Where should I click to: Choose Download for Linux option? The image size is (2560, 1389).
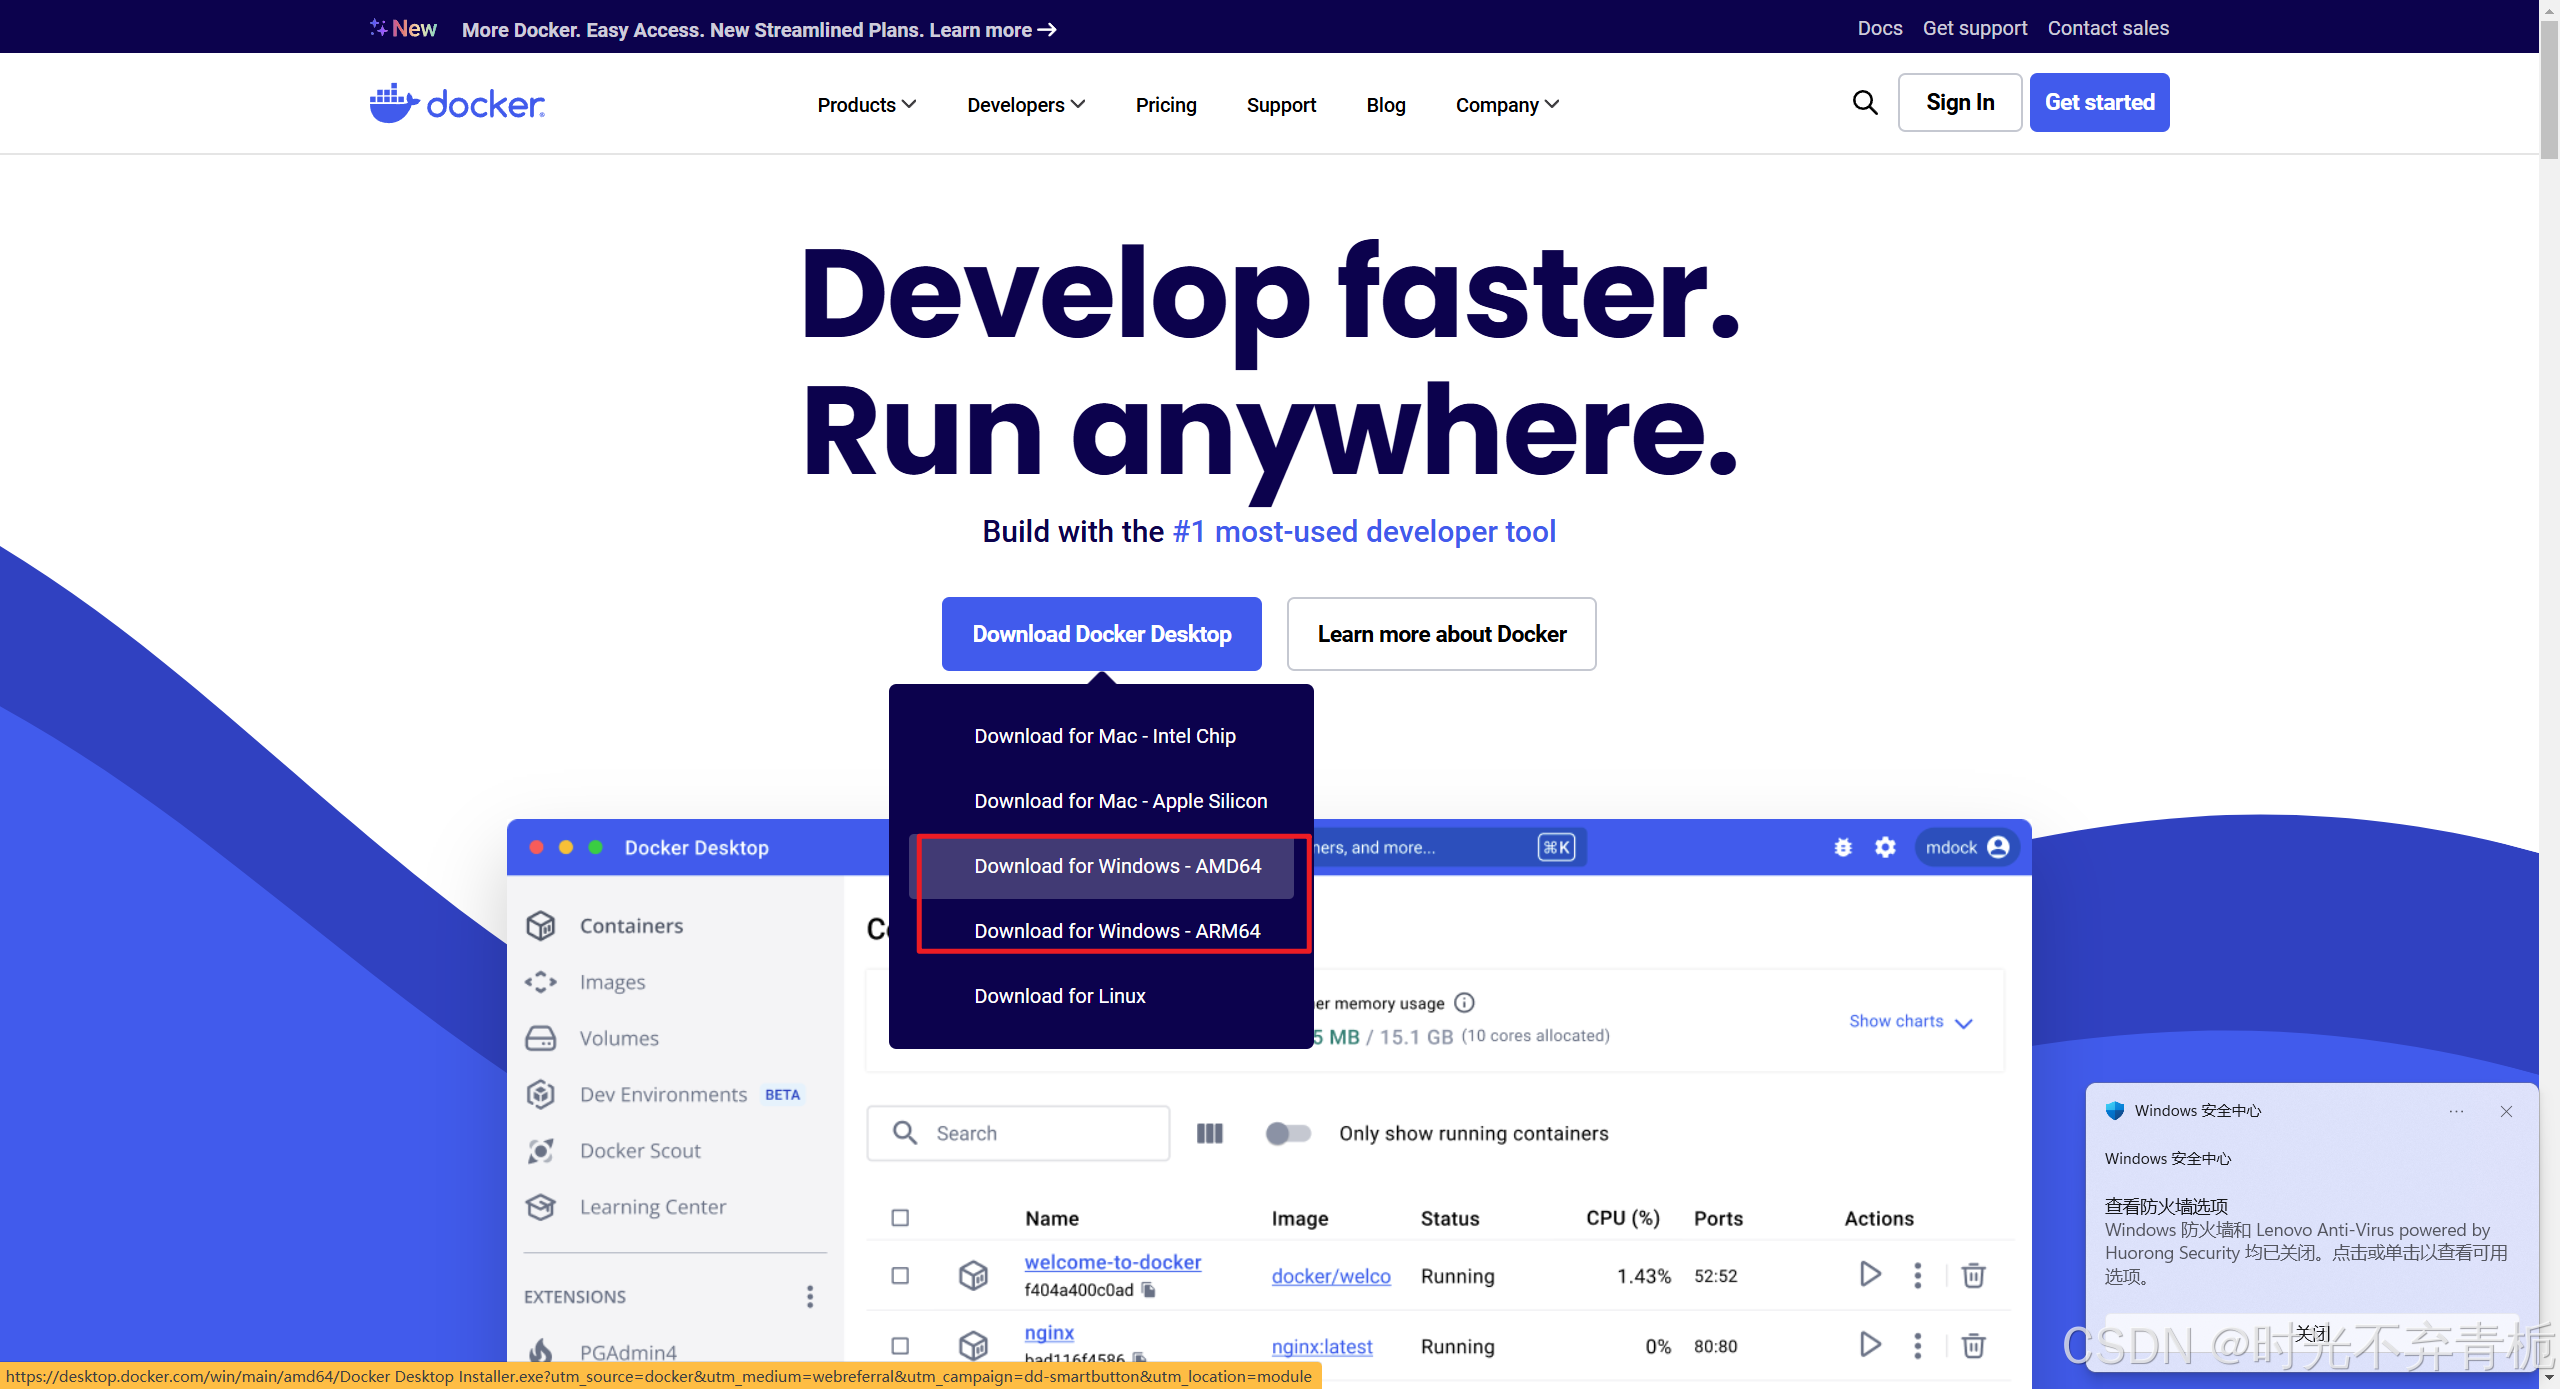[1059, 996]
